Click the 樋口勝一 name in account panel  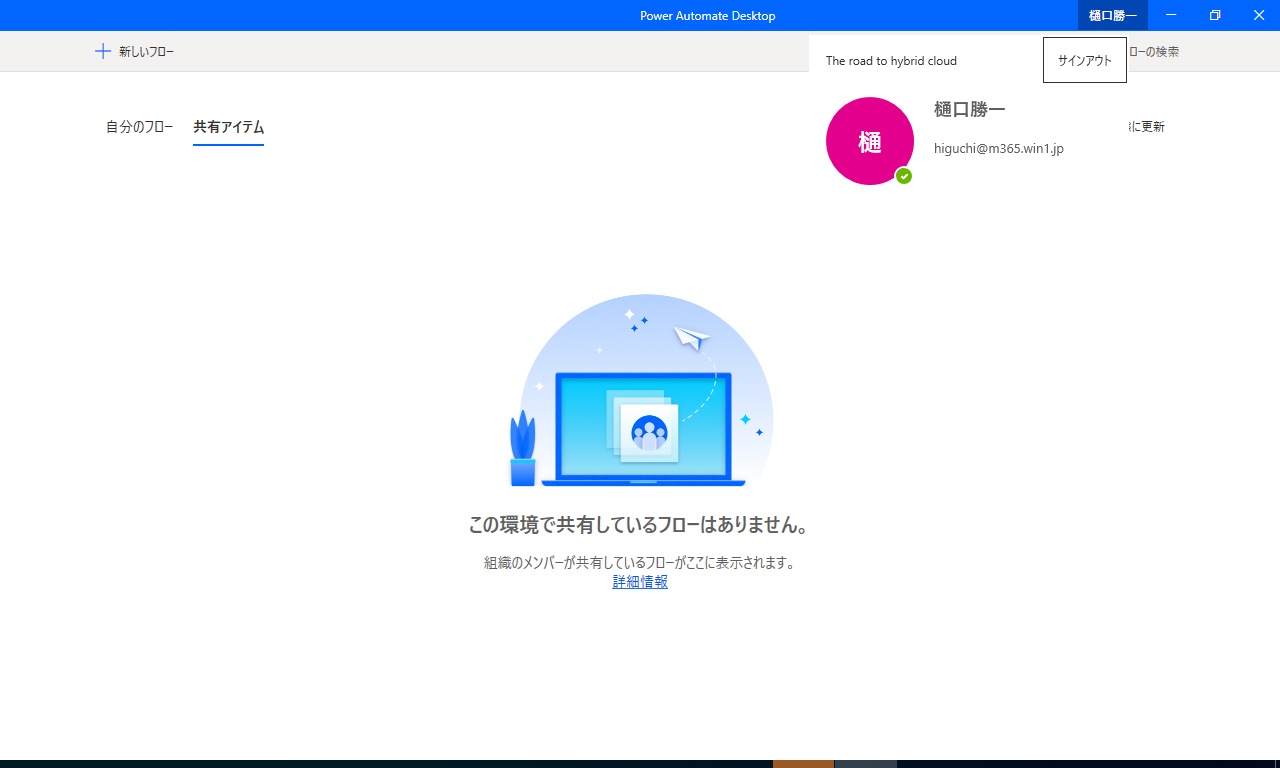click(x=970, y=109)
